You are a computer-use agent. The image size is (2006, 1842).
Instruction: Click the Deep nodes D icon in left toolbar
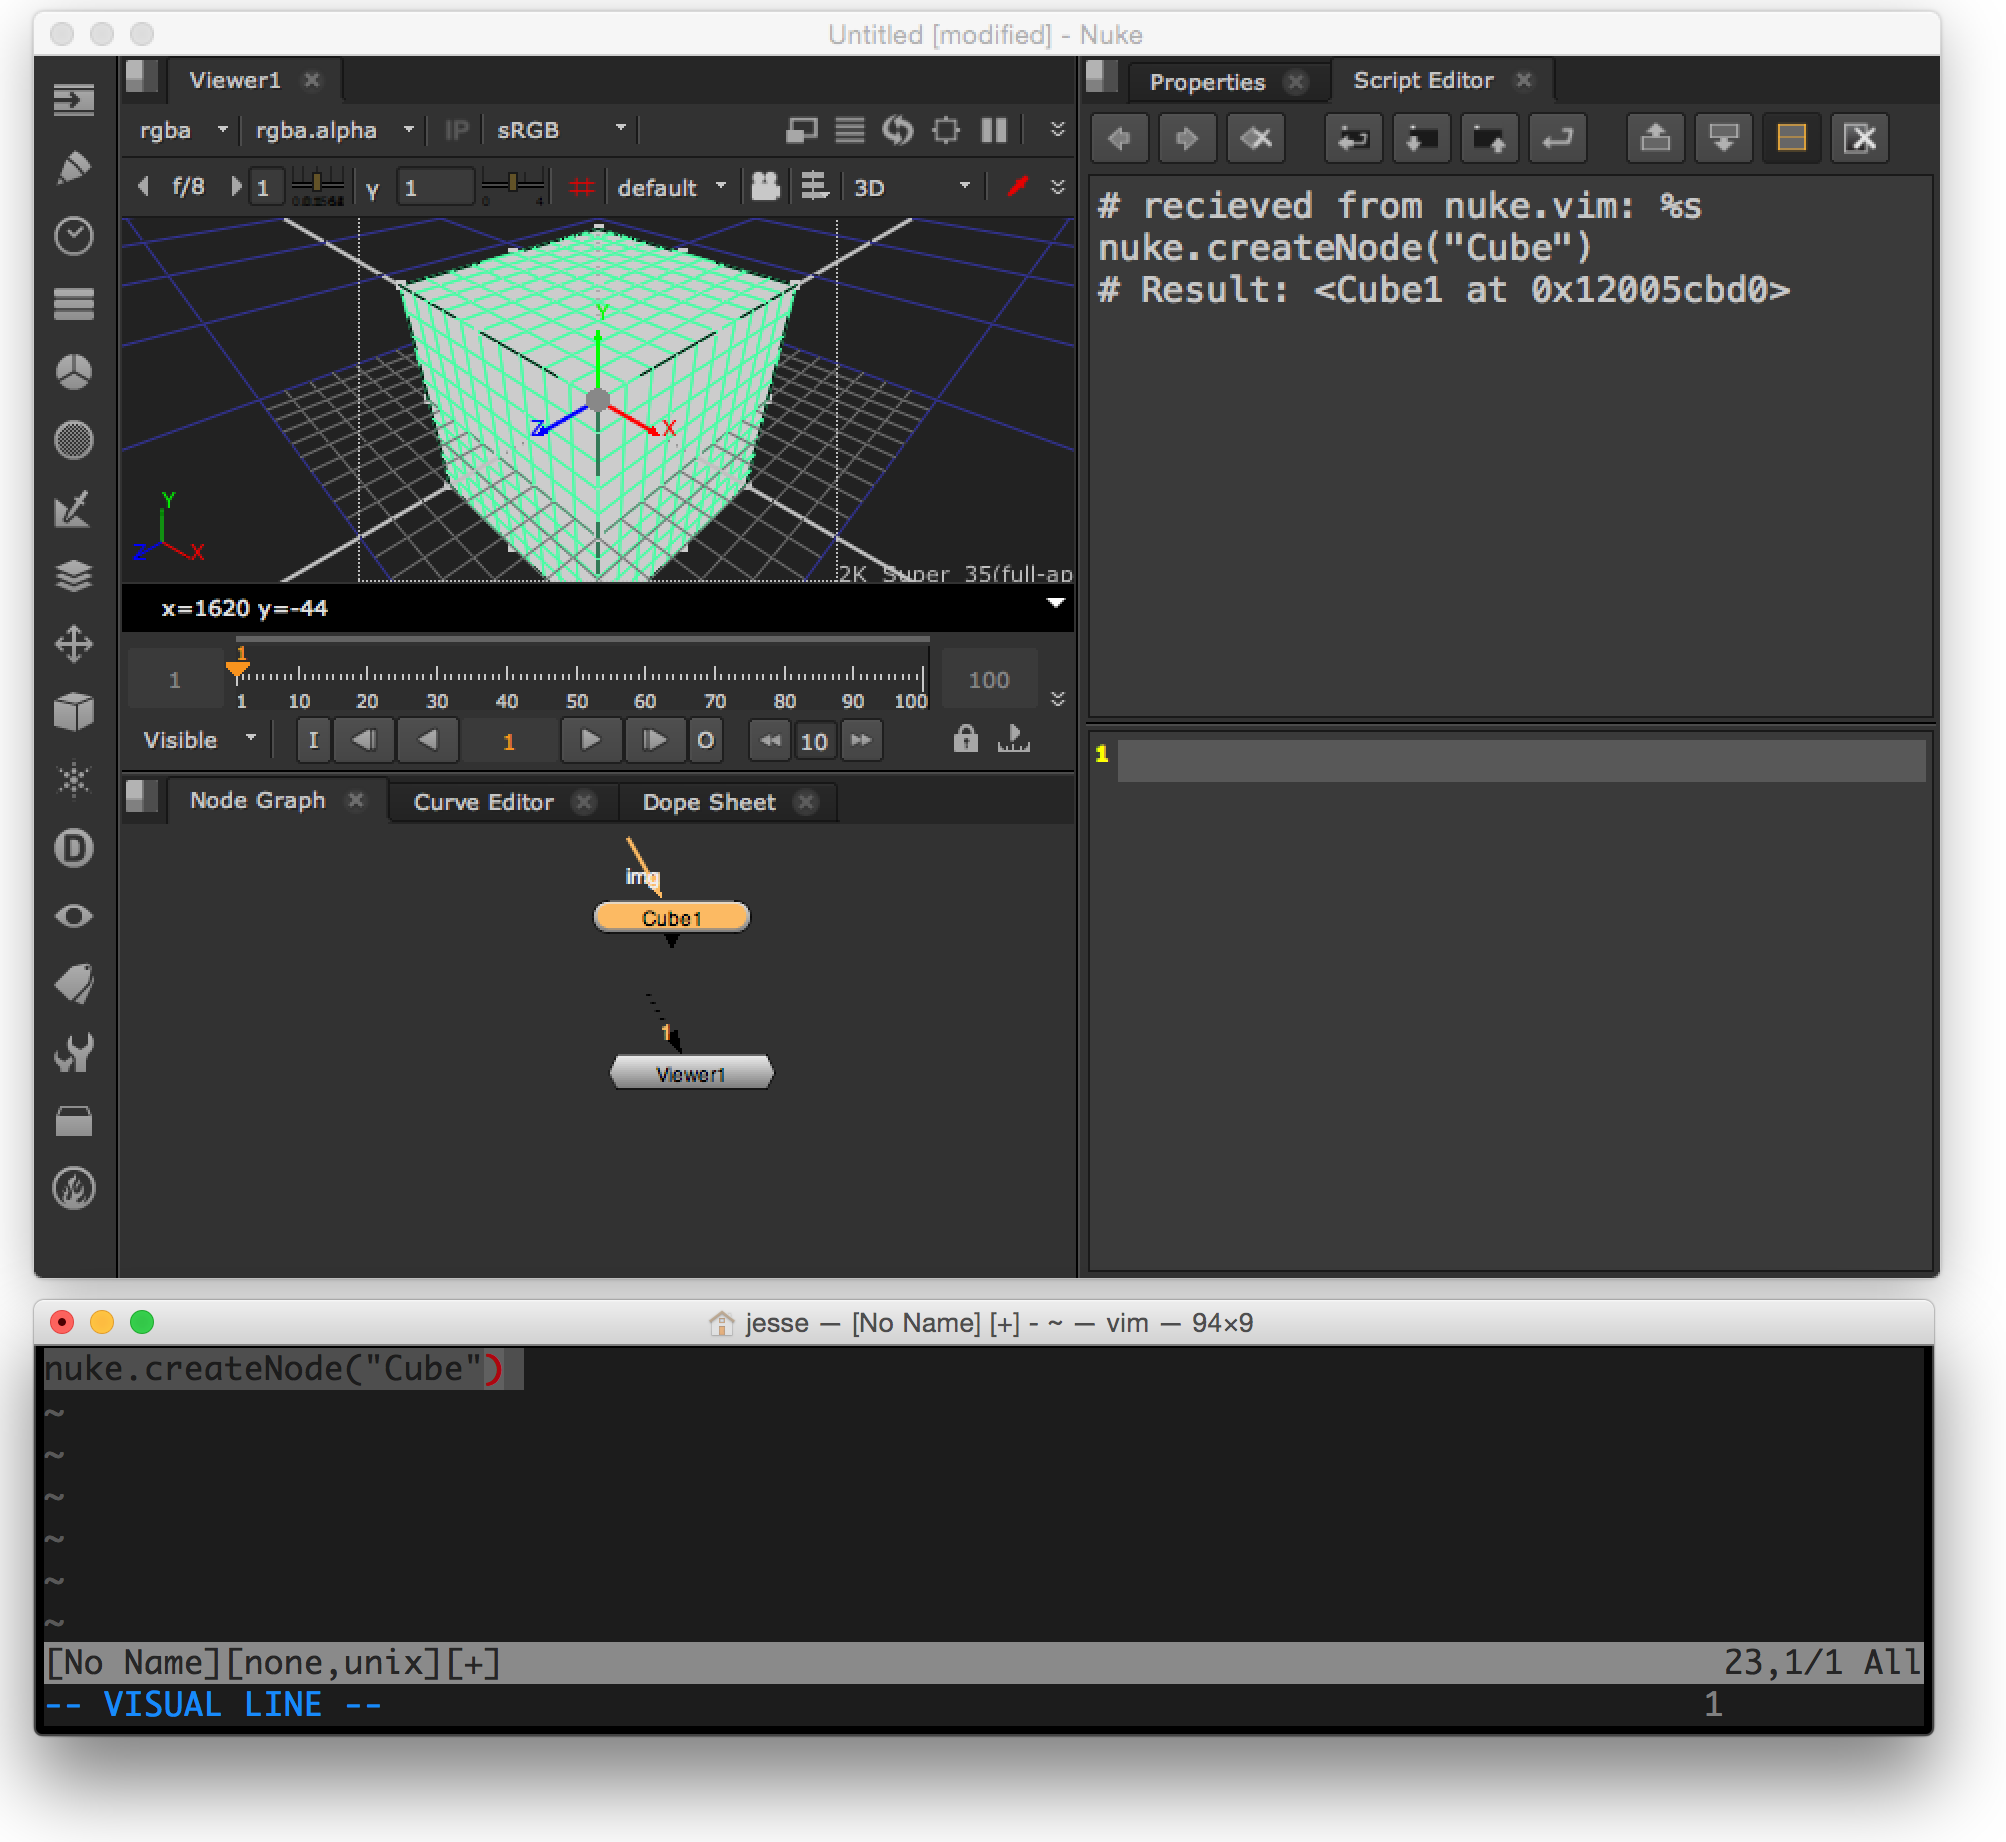click(73, 848)
